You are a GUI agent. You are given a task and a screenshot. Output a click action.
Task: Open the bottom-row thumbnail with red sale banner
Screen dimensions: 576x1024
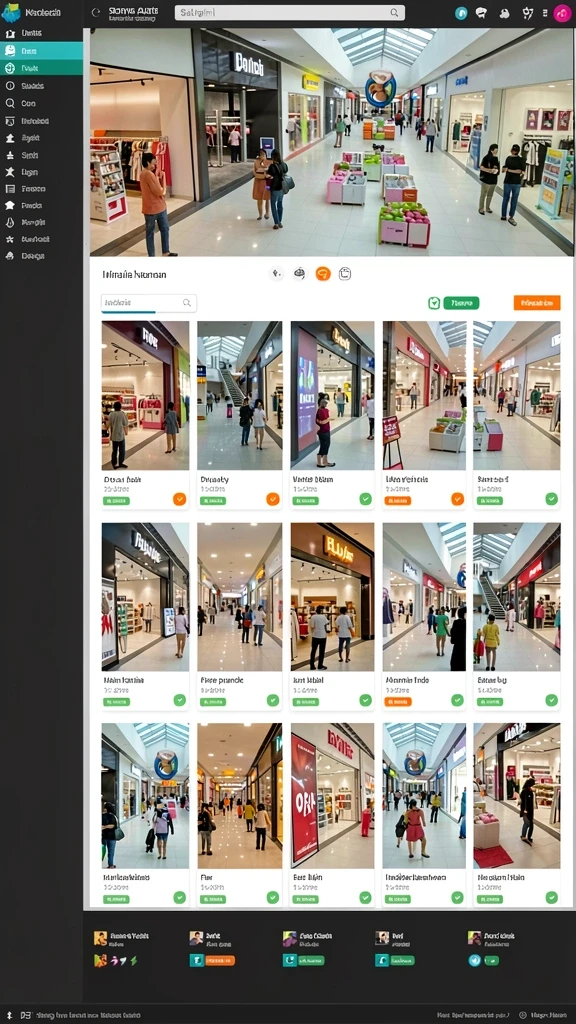[332, 796]
